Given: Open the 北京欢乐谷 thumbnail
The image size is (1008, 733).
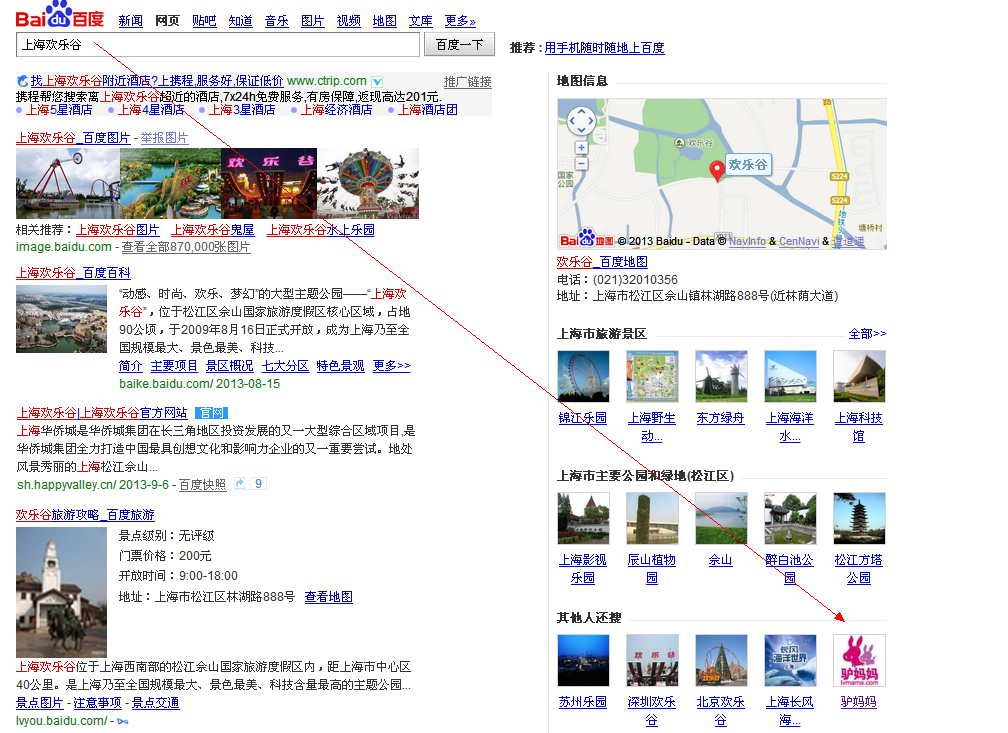Looking at the screenshot, I should coord(721,660).
